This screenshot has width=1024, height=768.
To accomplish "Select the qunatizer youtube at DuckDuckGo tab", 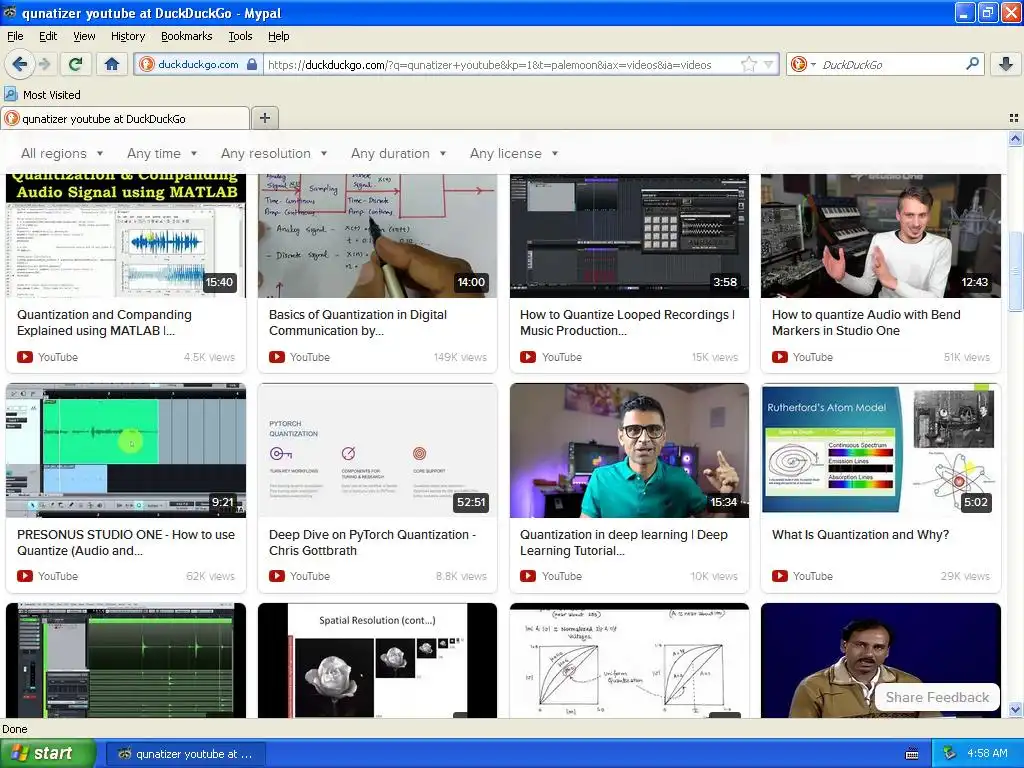I will [x=125, y=119].
